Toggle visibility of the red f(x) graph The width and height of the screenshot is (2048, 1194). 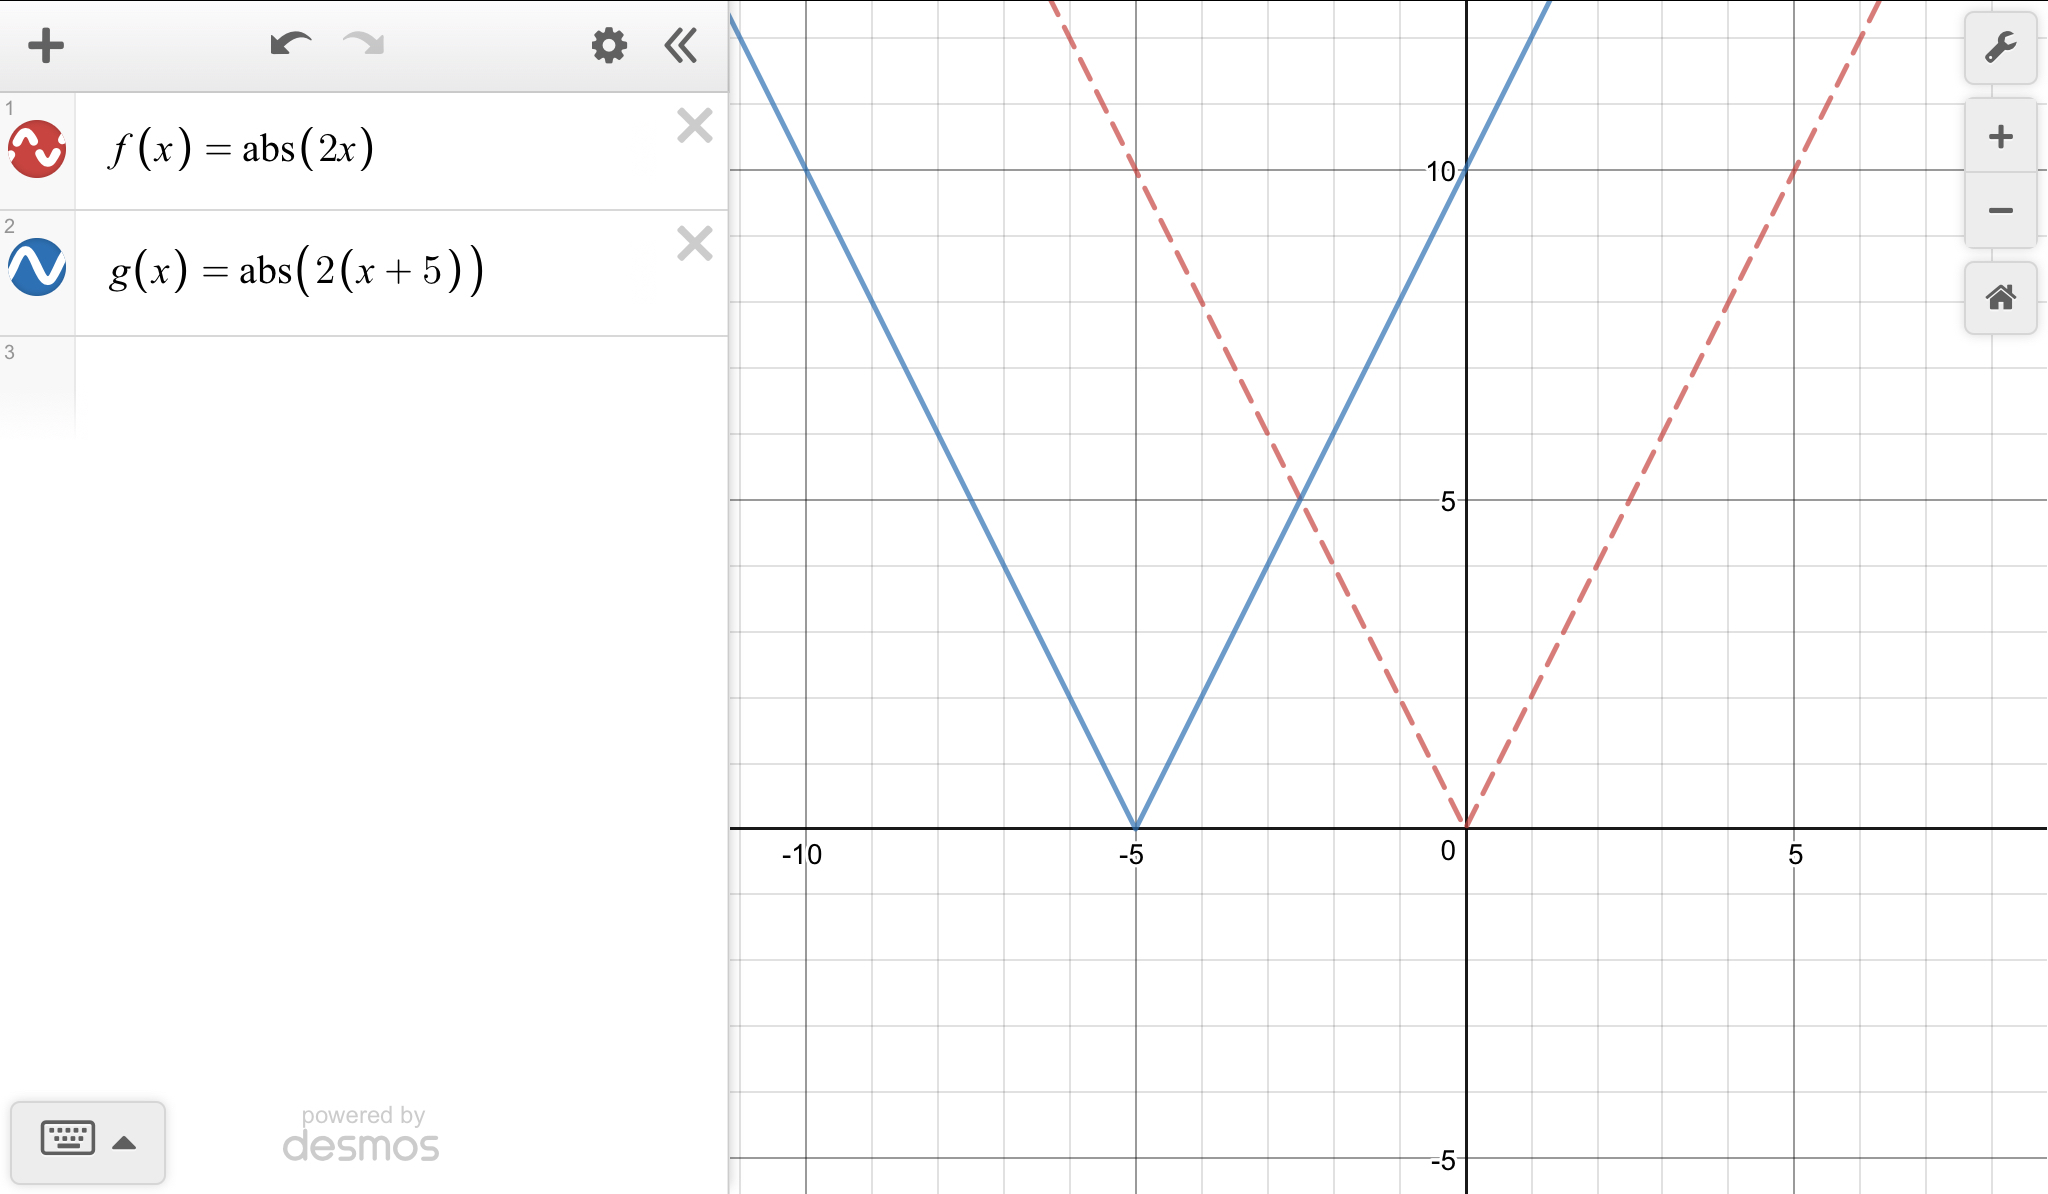(x=37, y=150)
